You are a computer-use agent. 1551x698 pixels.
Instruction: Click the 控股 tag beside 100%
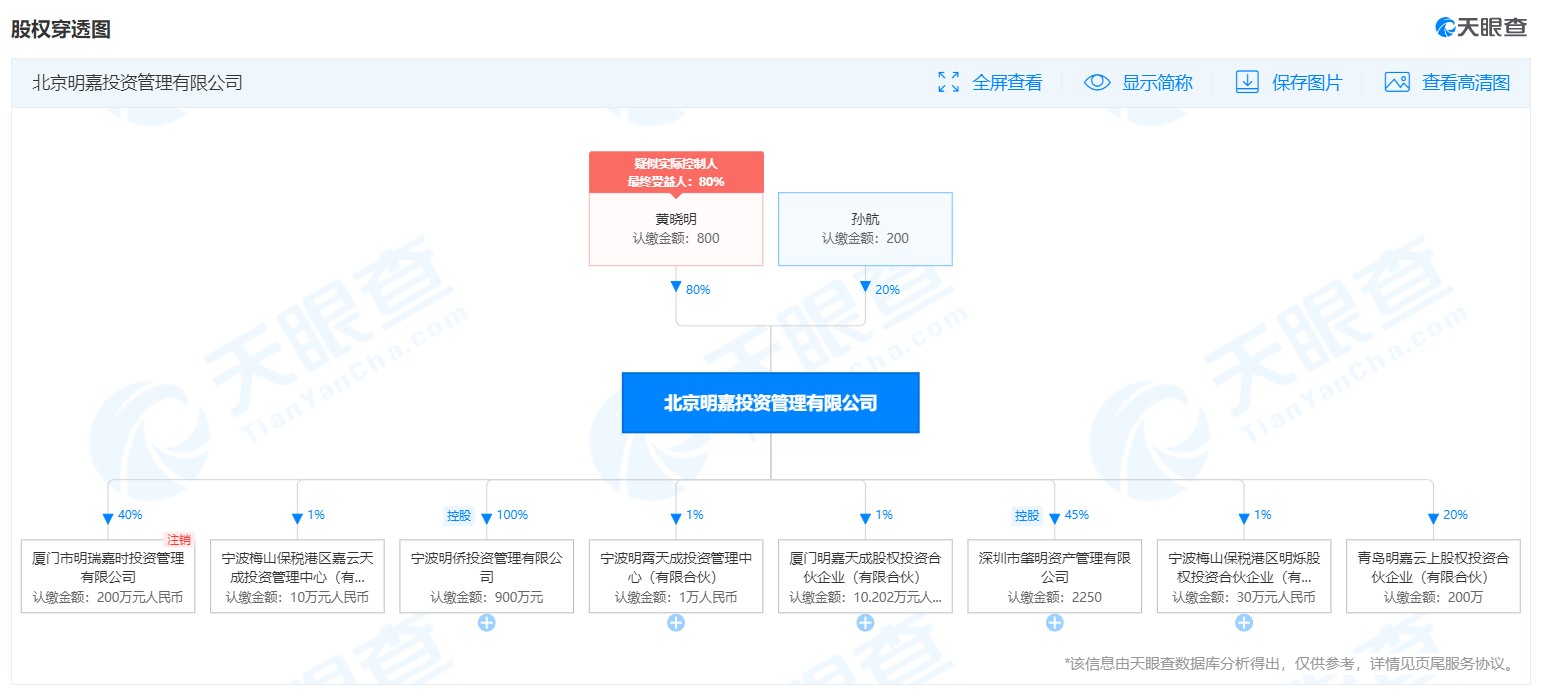459,515
